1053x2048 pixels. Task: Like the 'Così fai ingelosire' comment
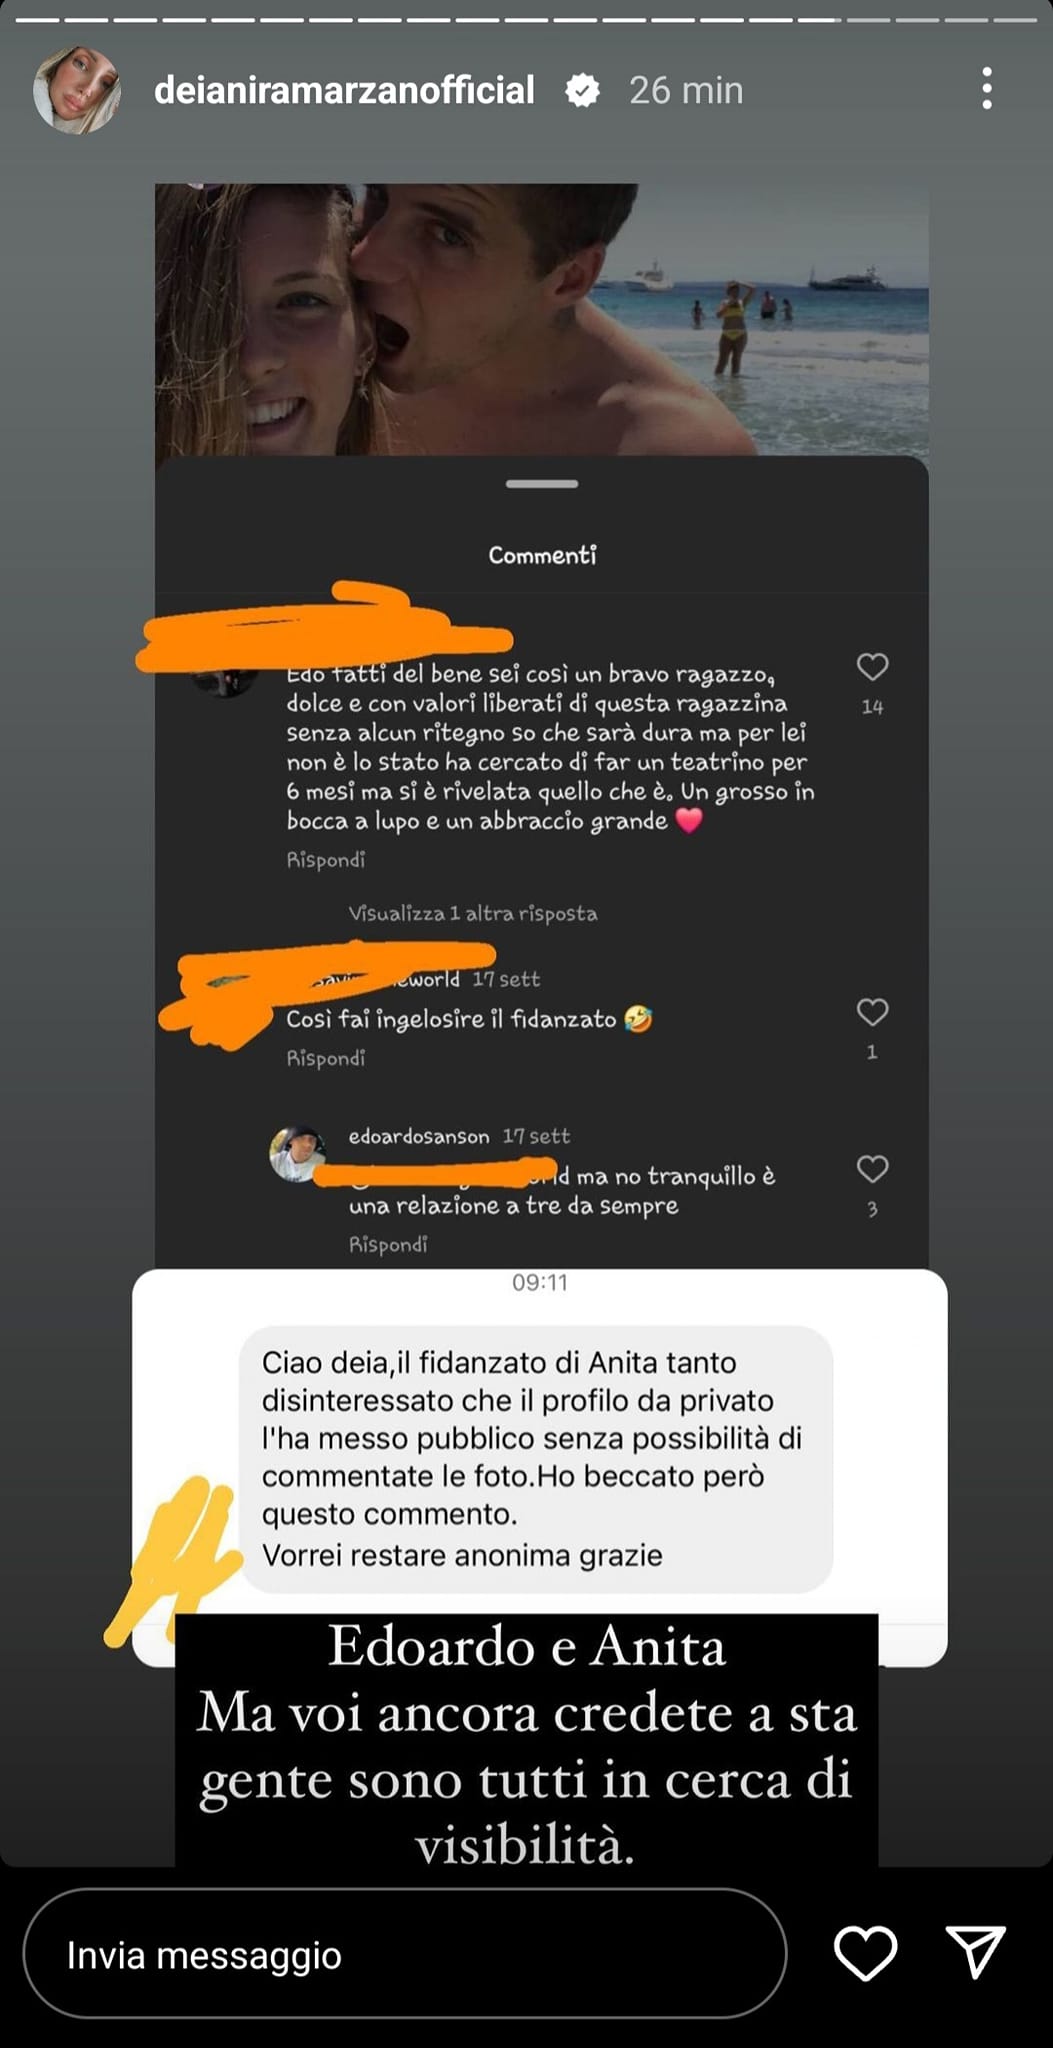click(872, 1012)
